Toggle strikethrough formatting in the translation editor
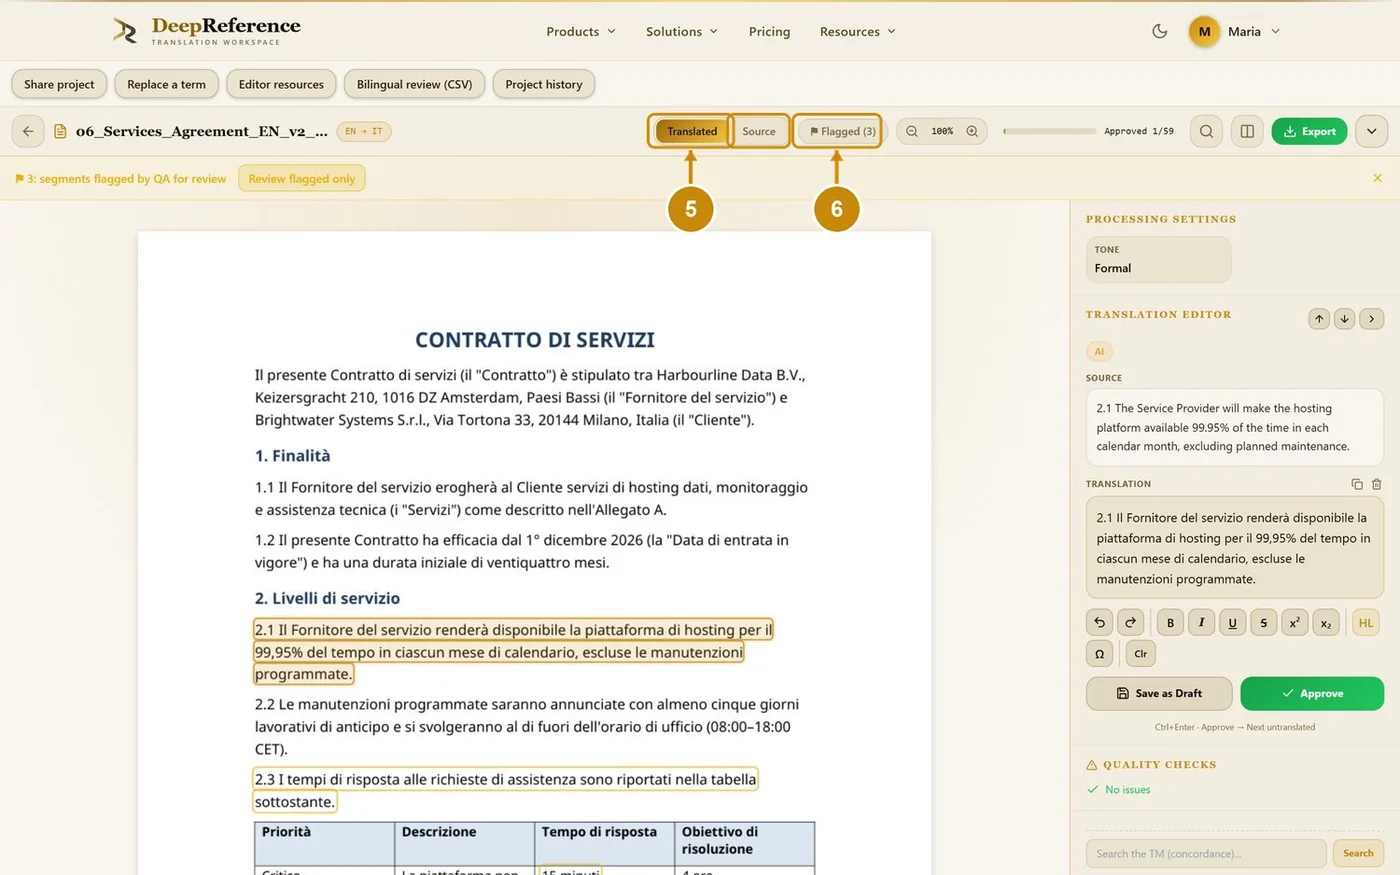The width and height of the screenshot is (1400, 875). point(1263,623)
